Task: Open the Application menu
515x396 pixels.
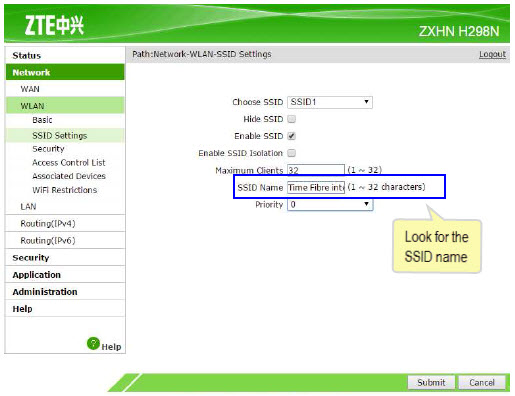Action: point(65,275)
